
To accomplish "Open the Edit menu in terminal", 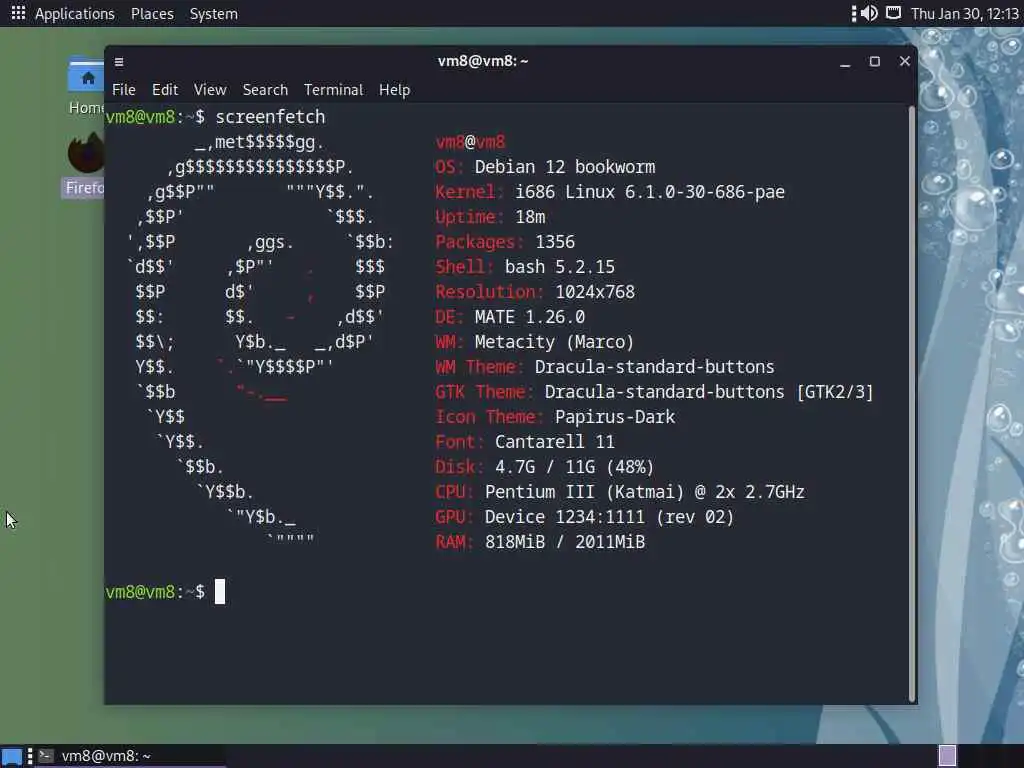I will pyautogui.click(x=165, y=89).
